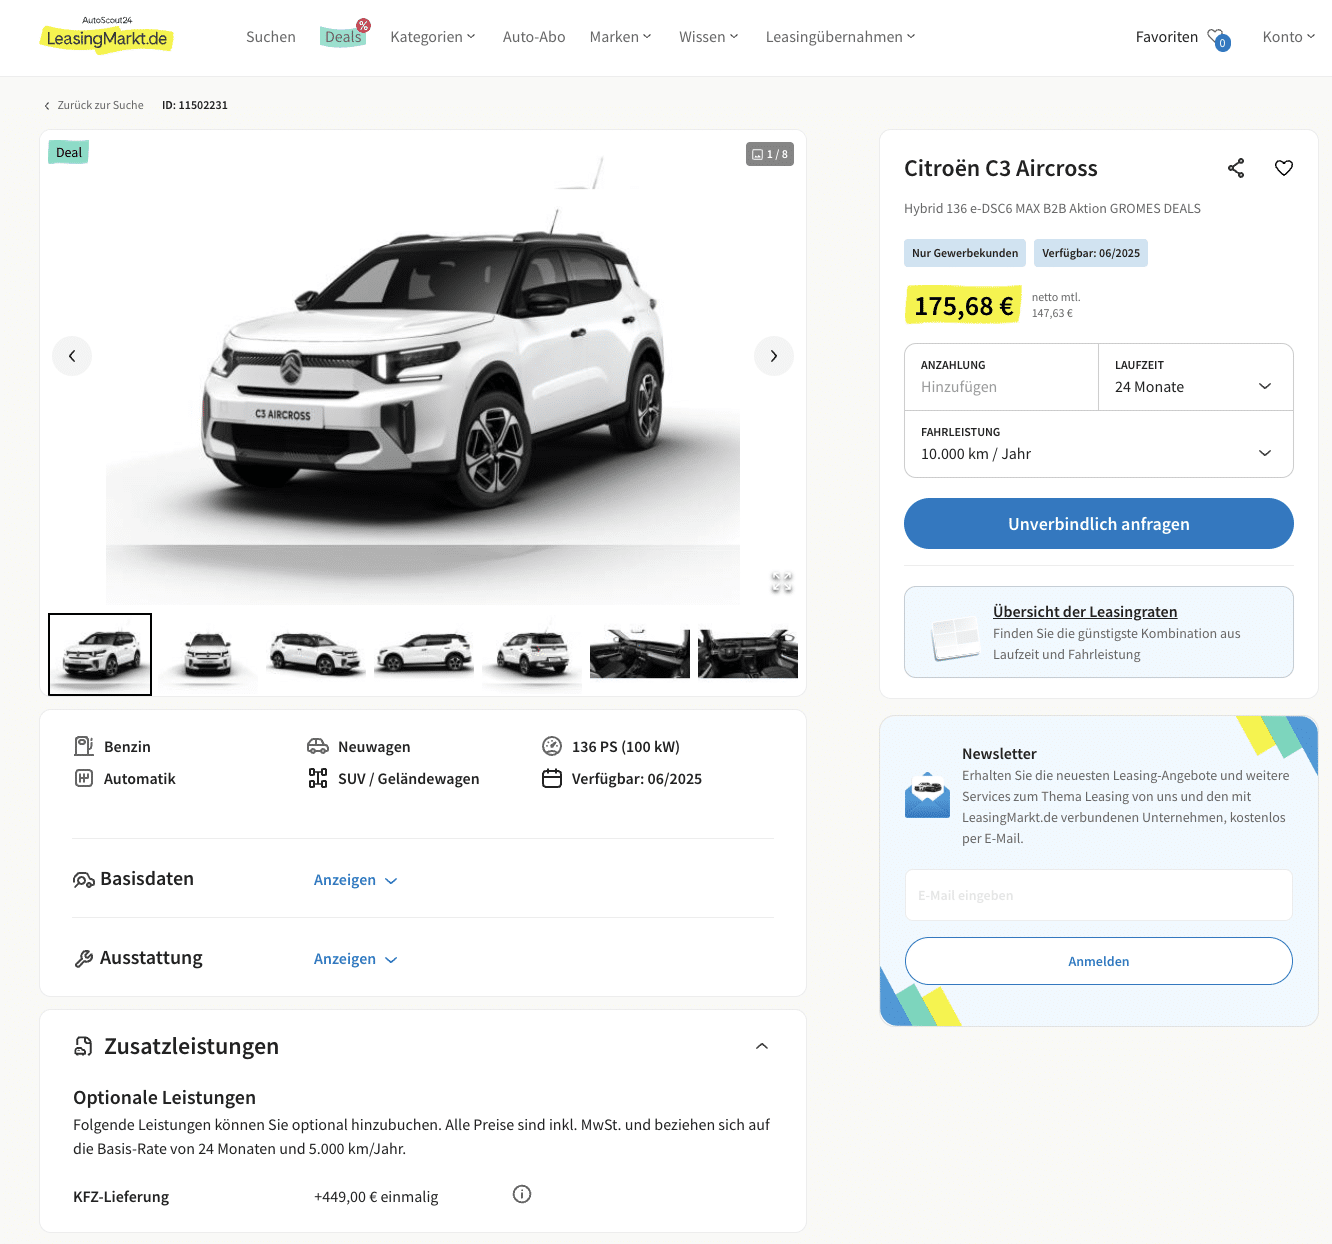Select fifth thumbnail, rear car view
Viewport: 1332px width, 1244px height.
[532, 654]
